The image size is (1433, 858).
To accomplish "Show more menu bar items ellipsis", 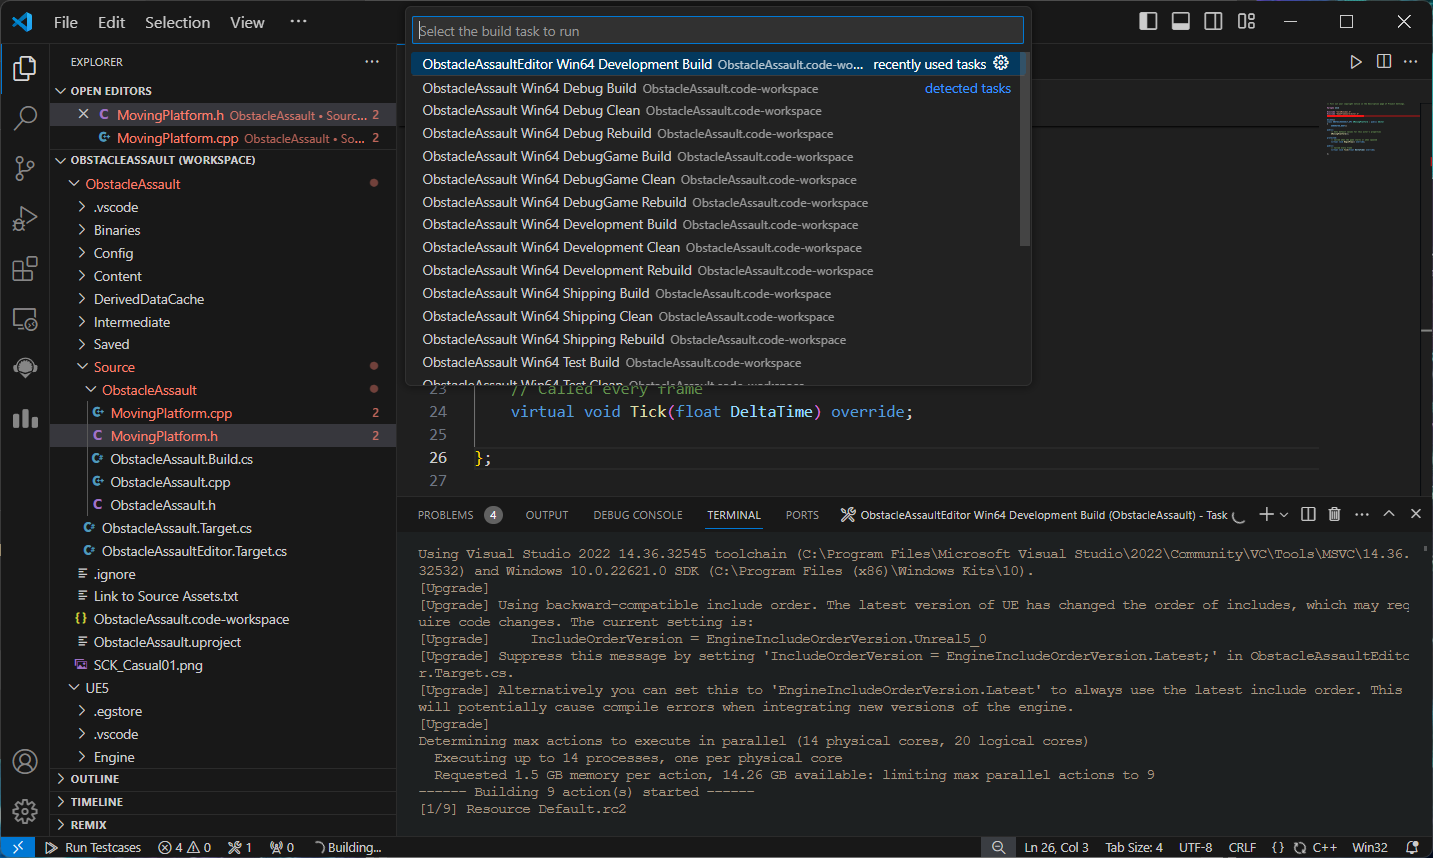I will click(298, 22).
